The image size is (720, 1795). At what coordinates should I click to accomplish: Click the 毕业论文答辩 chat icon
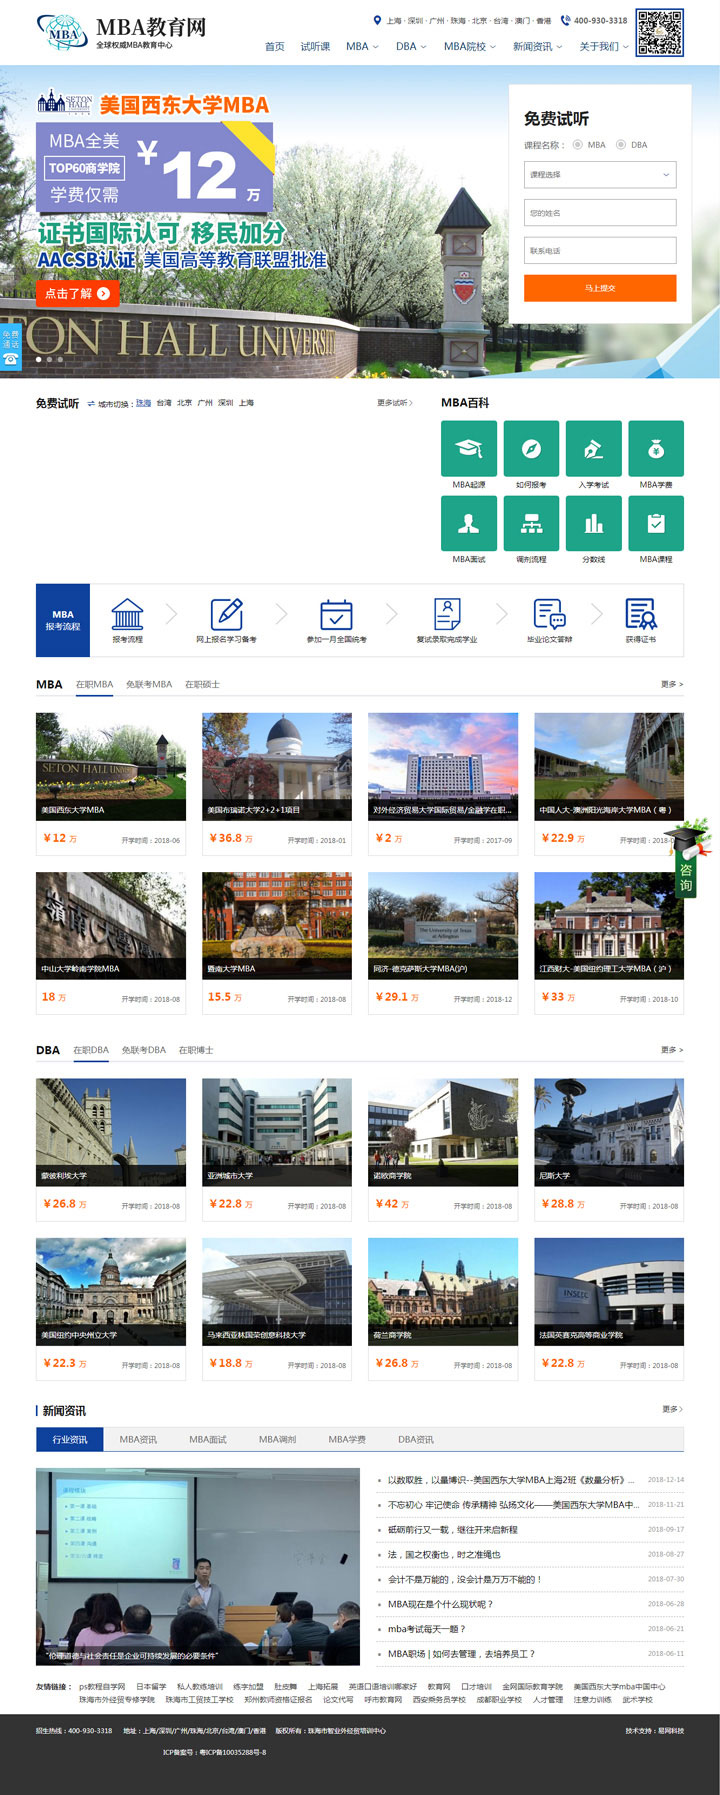(x=549, y=614)
